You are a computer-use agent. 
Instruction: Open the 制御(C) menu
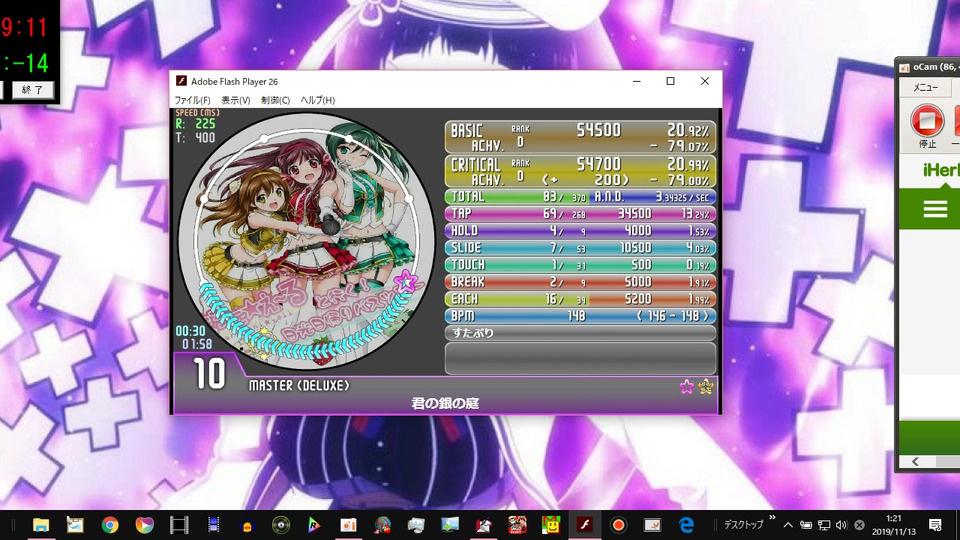coord(276,100)
